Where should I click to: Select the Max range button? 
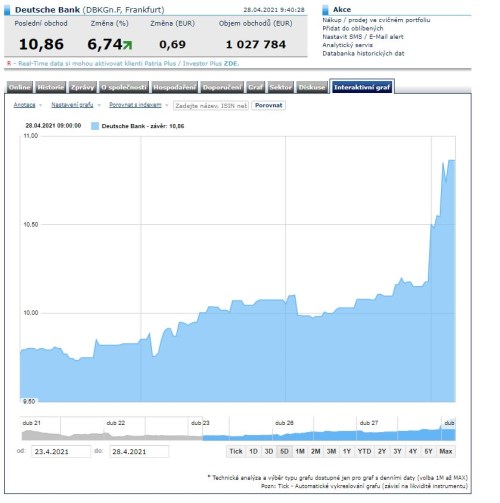pyautogui.click(x=446, y=452)
